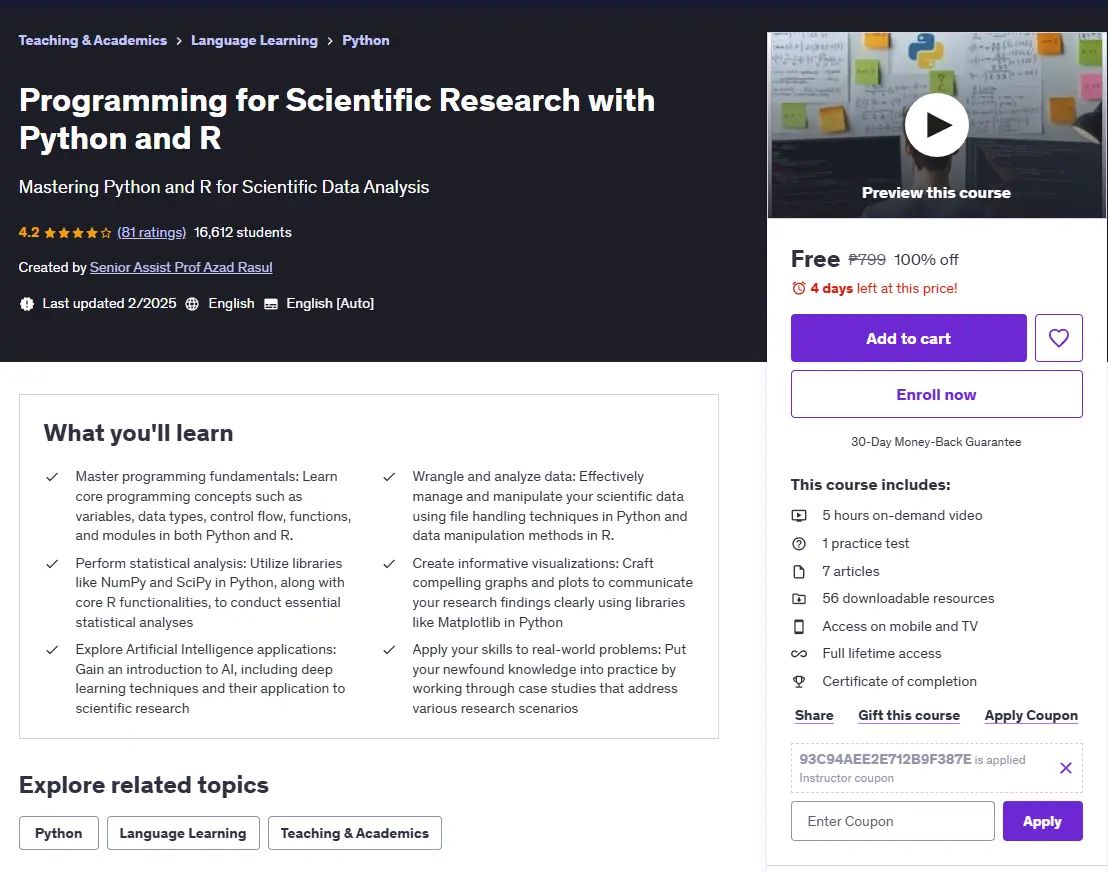1108x872 pixels.
Task: Click the mobile icon beside Access on mobile
Action: tap(798, 626)
